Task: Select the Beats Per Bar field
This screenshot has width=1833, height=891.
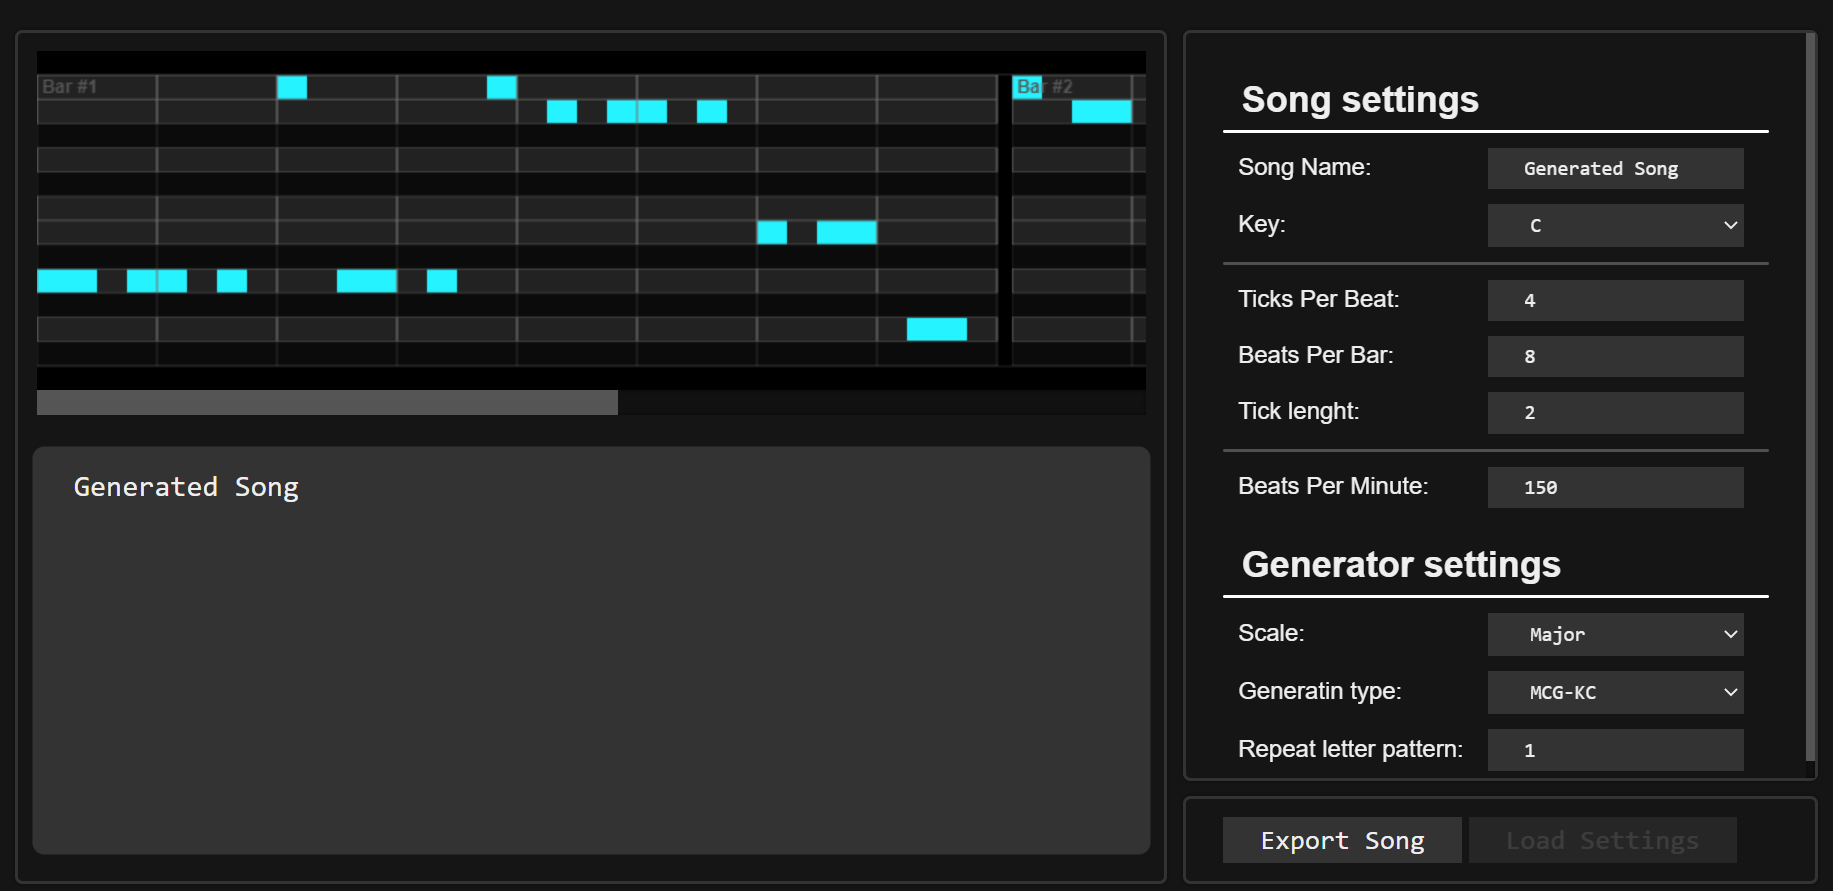Action: [1615, 356]
